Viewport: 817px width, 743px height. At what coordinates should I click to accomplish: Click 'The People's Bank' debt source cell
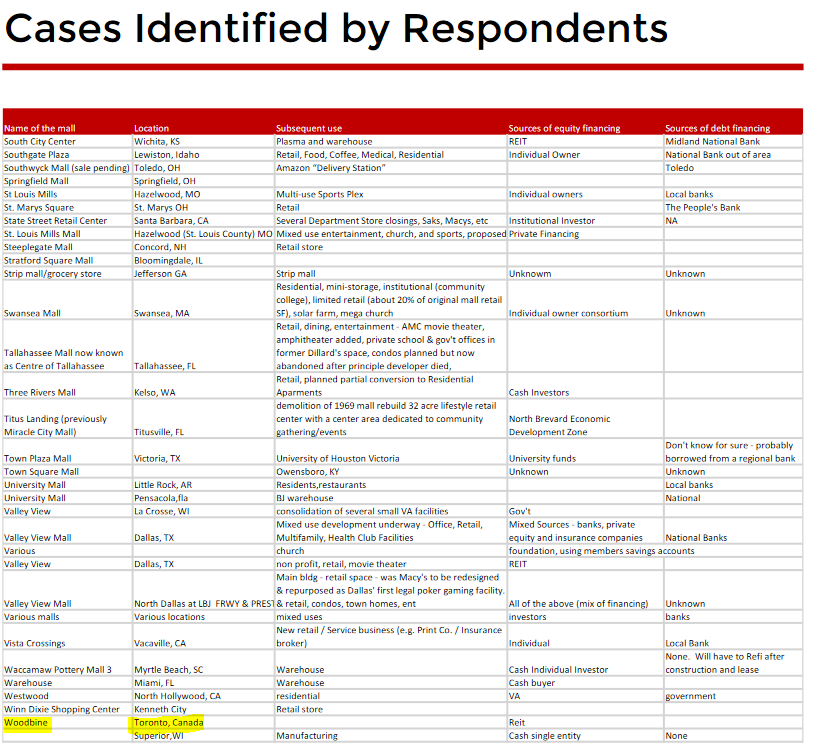coord(703,207)
